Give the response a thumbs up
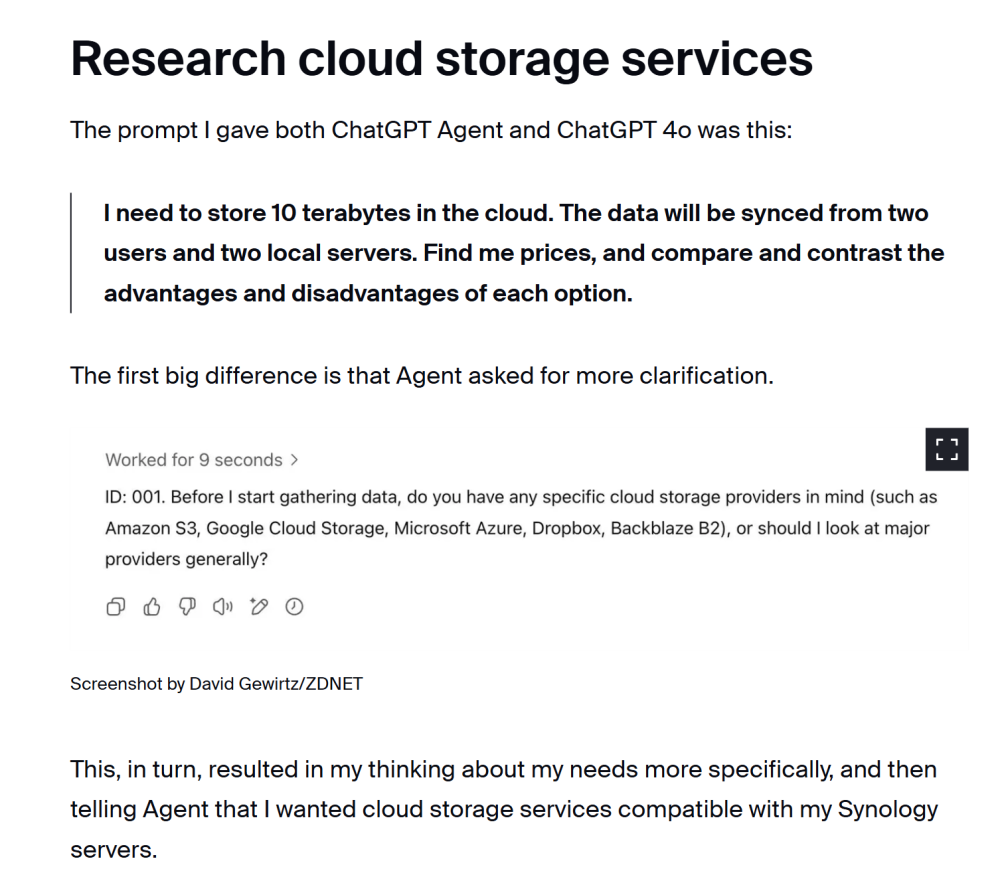 152,606
